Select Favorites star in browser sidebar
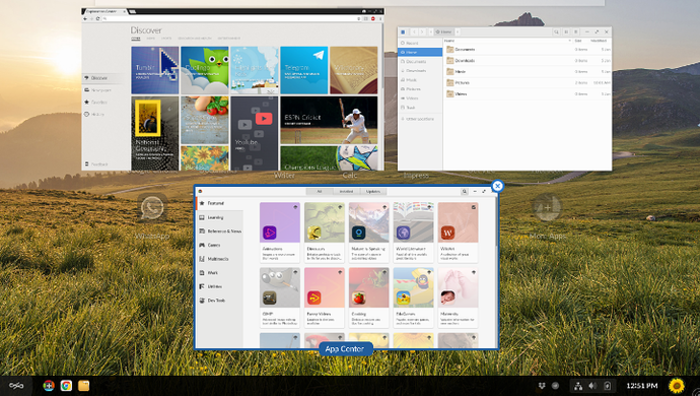The width and height of the screenshot is (700, 396). click(100, 102)
